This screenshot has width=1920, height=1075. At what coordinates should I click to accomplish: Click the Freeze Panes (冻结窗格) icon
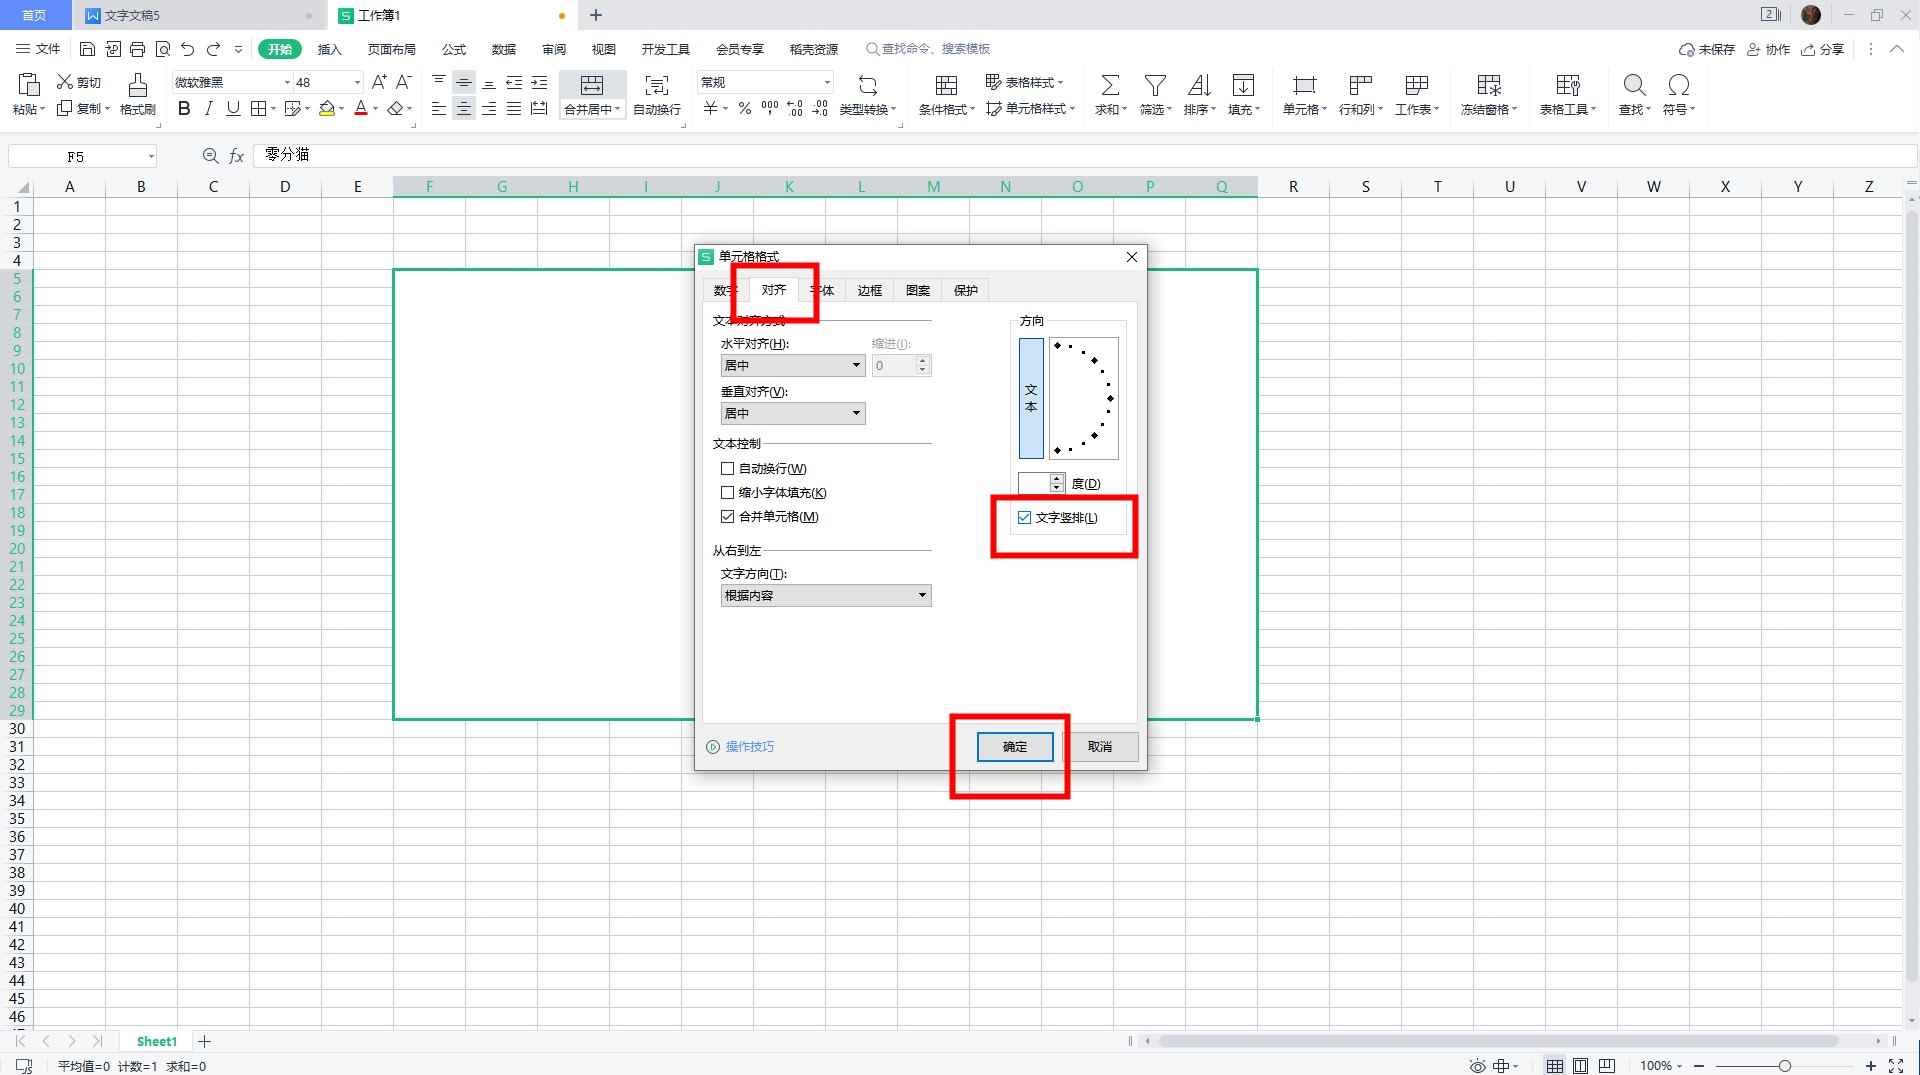[x=1488, y=86]
